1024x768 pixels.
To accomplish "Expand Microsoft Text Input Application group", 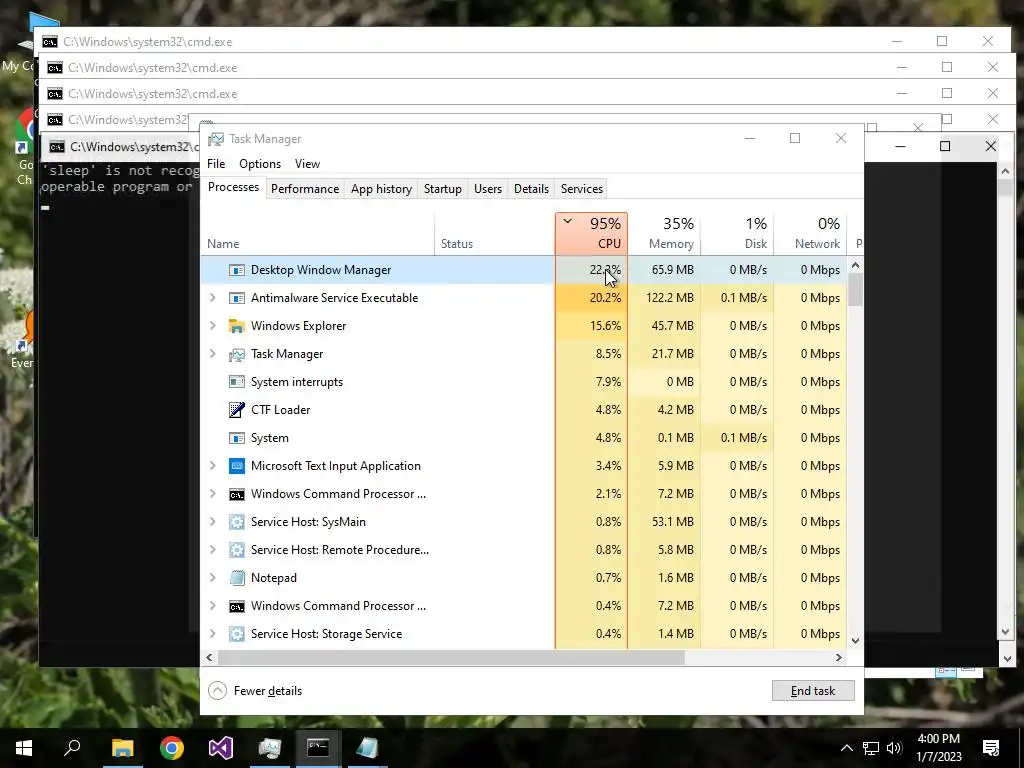I will pos(212,466).
